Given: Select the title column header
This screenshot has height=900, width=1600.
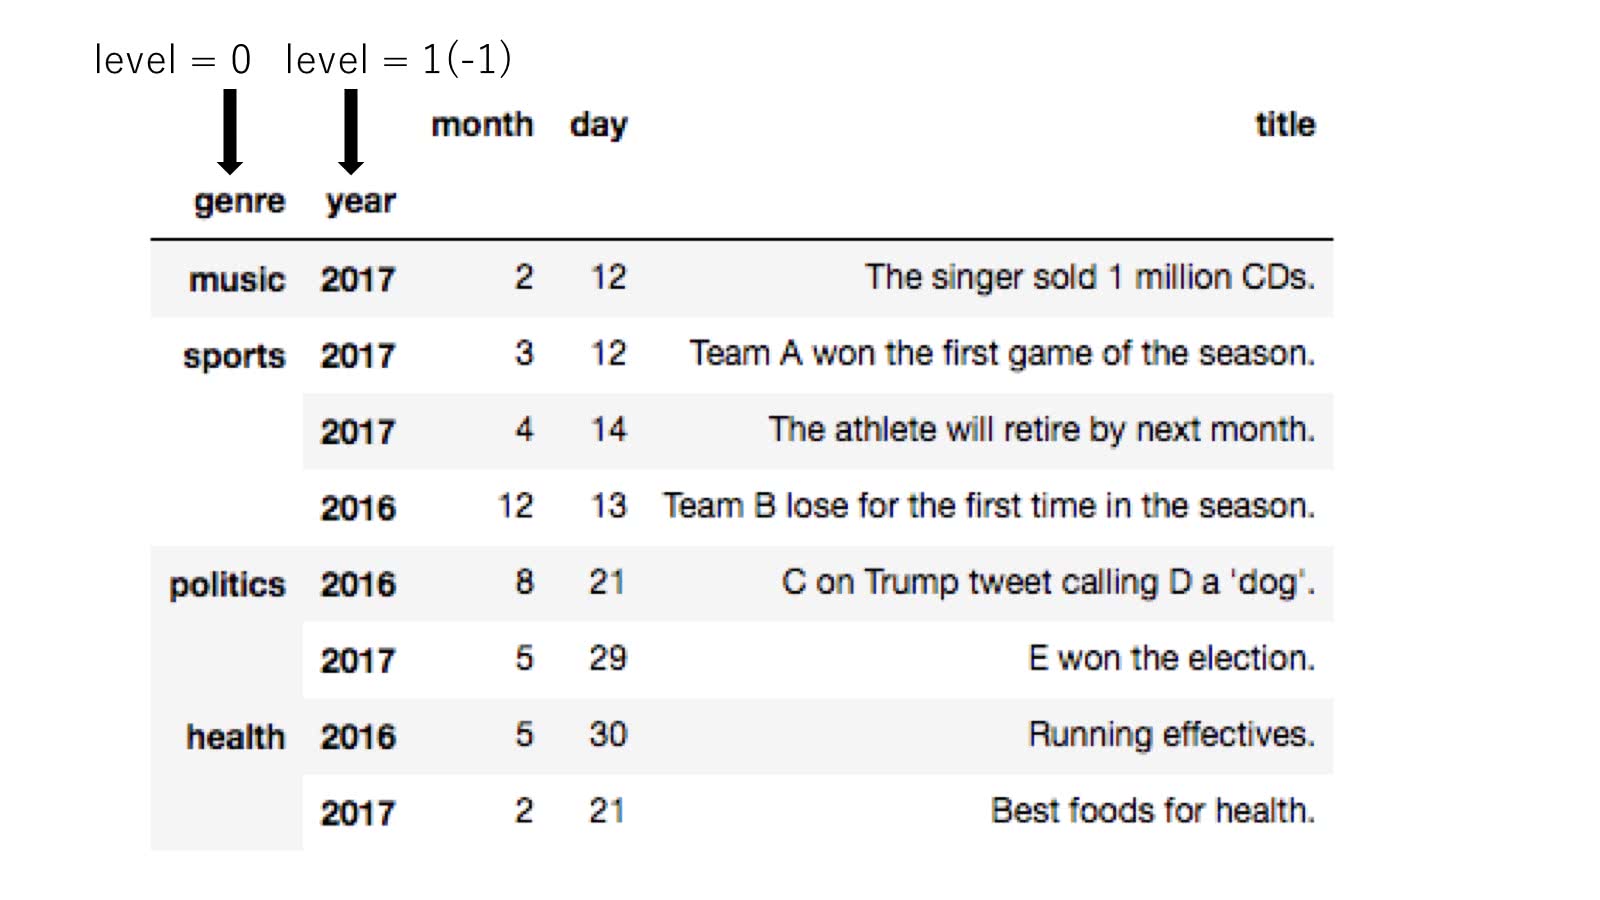Looking at the screenshot, I should pos(1285,125).
